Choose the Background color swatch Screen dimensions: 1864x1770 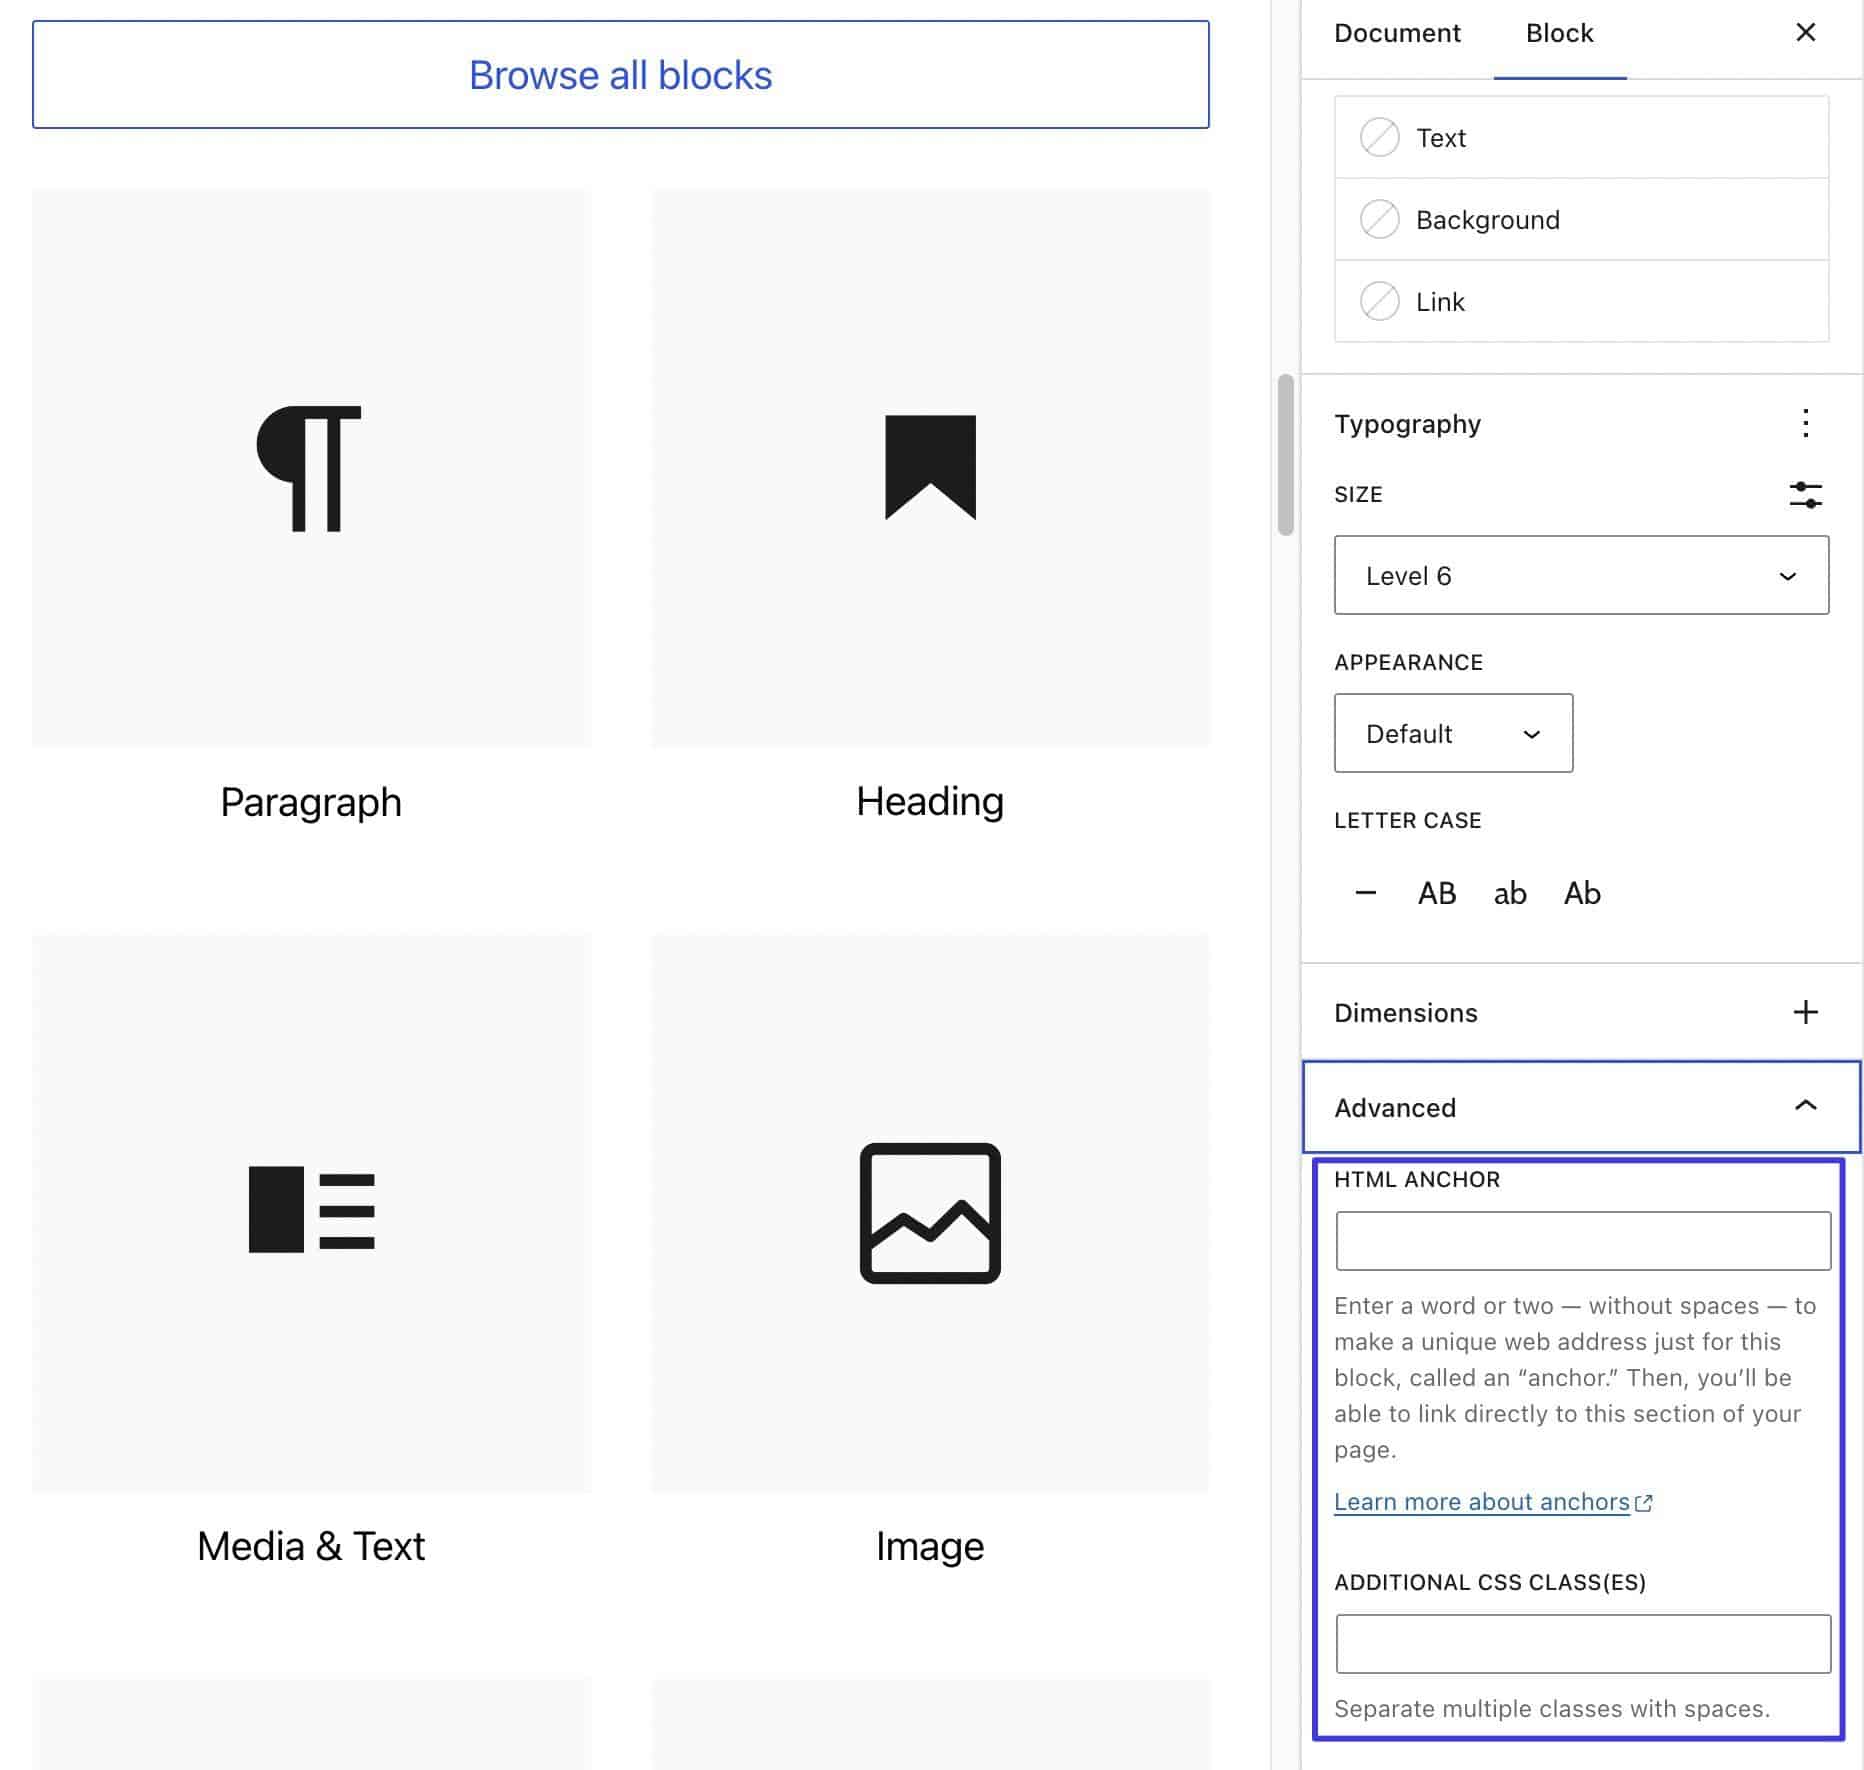click(x=1380, y=220)
